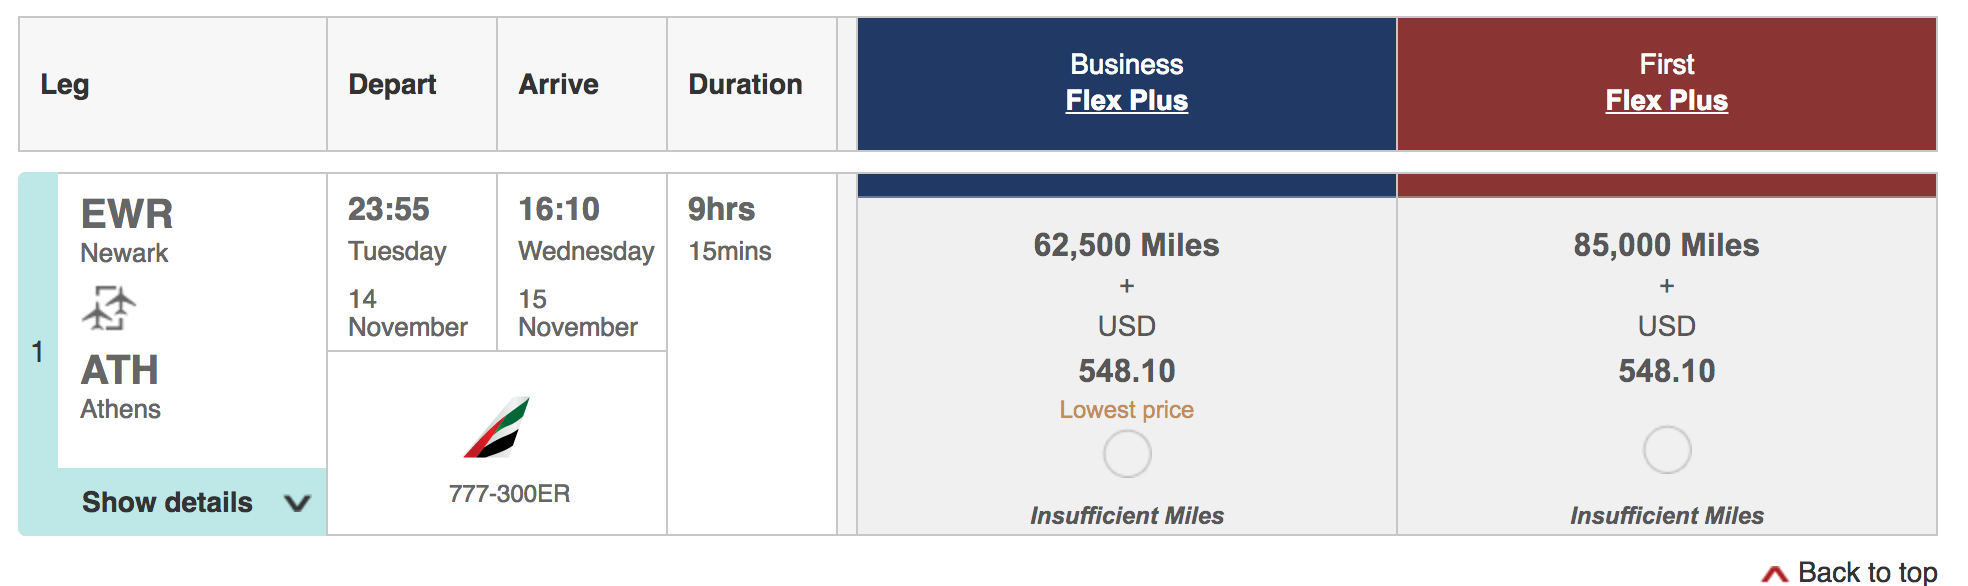Click the Duration column header
The width and height of the screenshot is (1968, 586).
pos(745,84)
